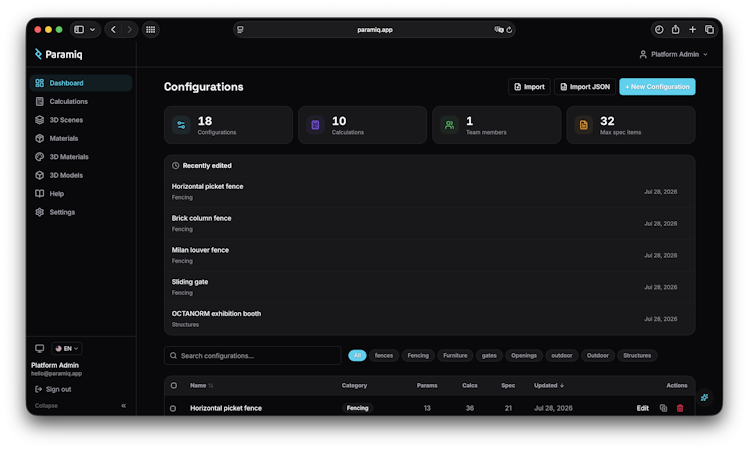Click the Fencing category badge in table

(x=357, y=408)
